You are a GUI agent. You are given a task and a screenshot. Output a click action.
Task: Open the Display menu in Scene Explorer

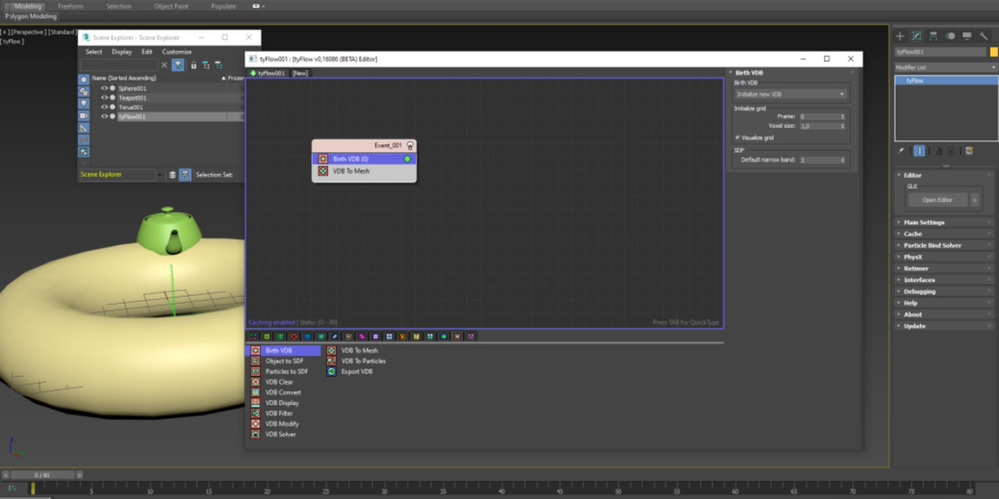tap(122, 52)
